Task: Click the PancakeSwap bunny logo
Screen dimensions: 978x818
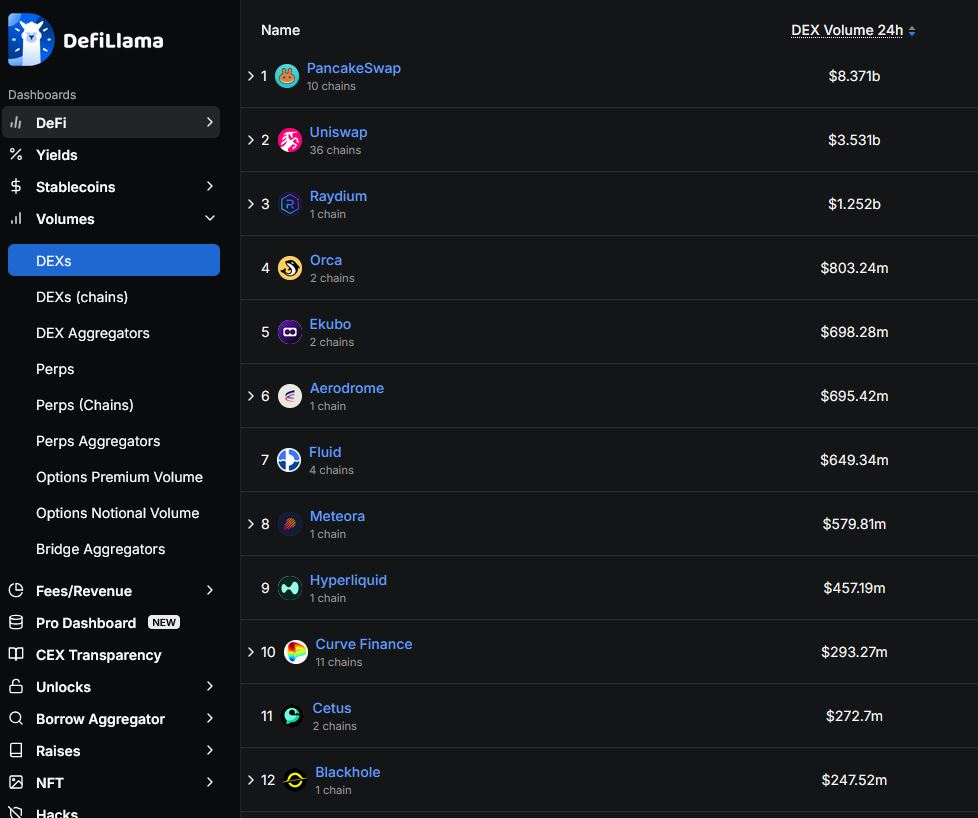Action: pyautogui.click(x=287, y=75)
